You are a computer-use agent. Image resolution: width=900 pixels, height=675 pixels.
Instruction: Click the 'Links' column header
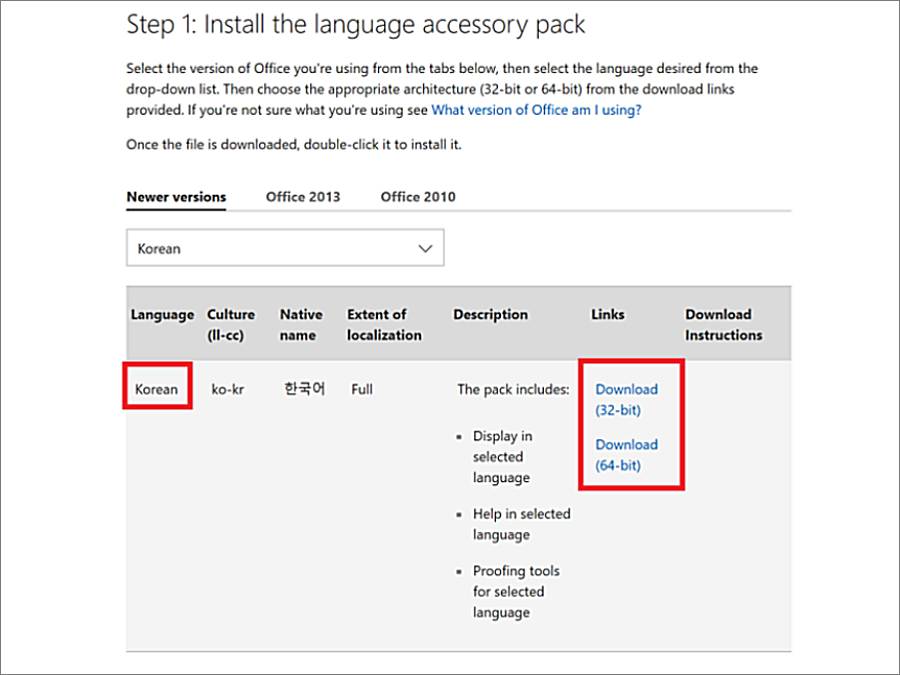pyautogui.click(x=608, y=315)
